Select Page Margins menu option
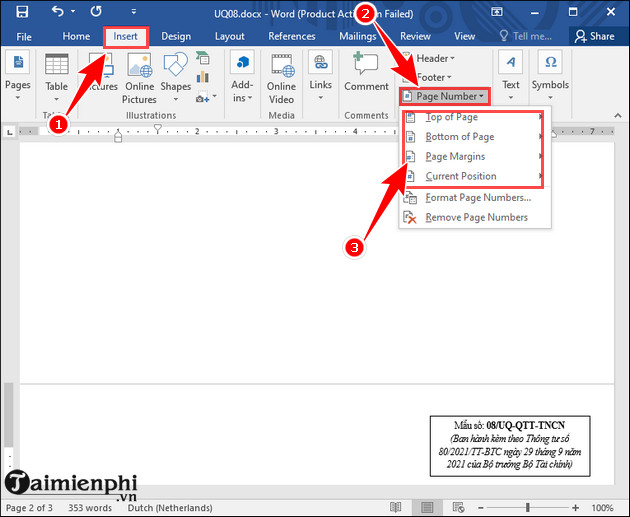630x517 pixels. click(x=474, y=156)
